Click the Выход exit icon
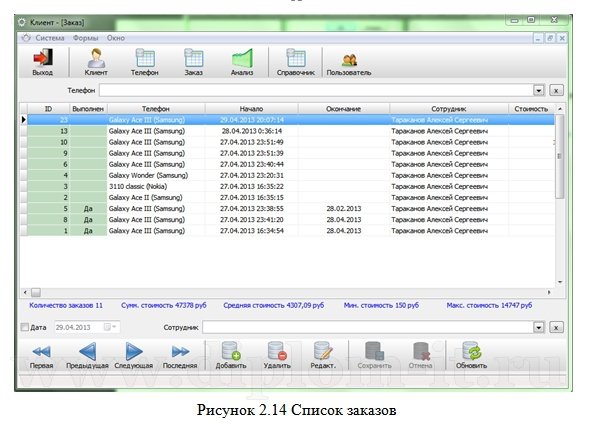Image resolution: width=602 pixels, height=426 pixels. point(43,60)
